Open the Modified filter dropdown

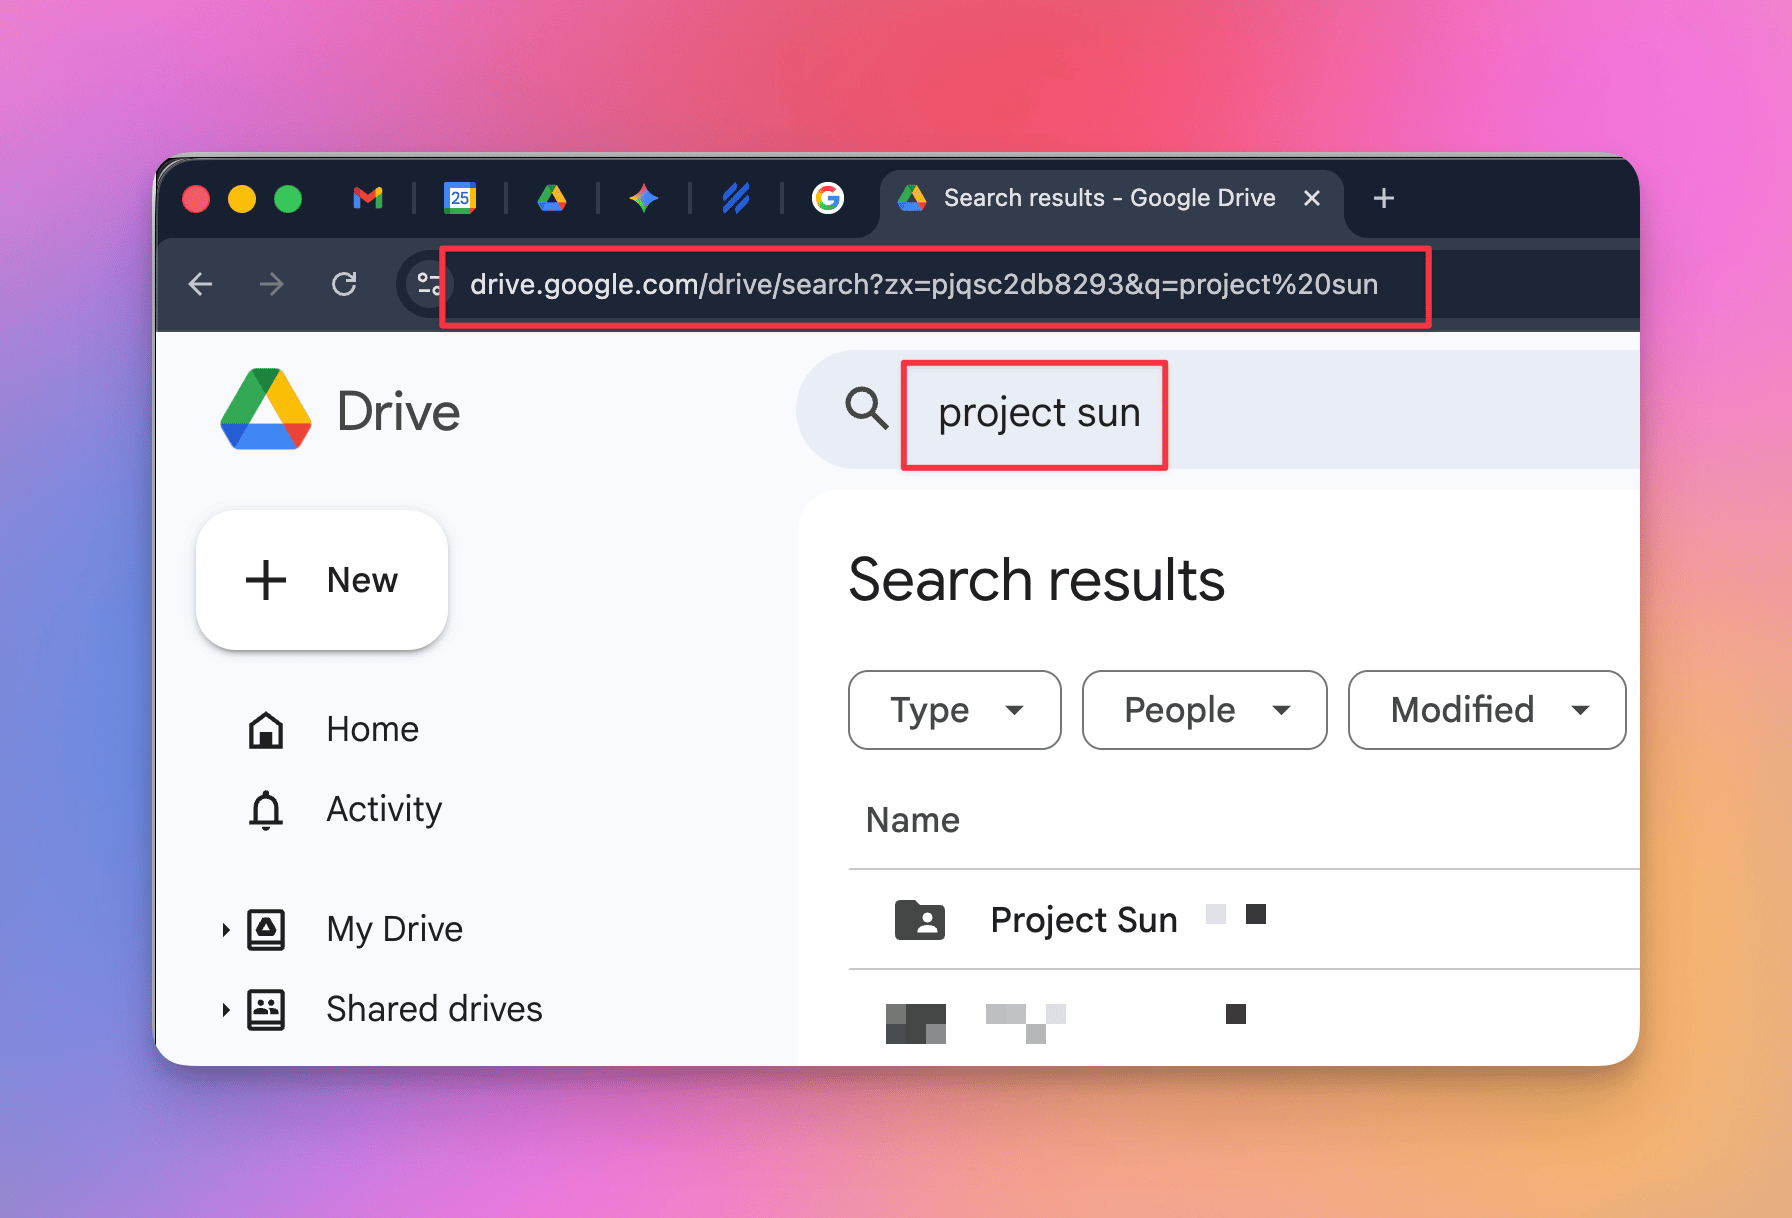point(1486,710)
